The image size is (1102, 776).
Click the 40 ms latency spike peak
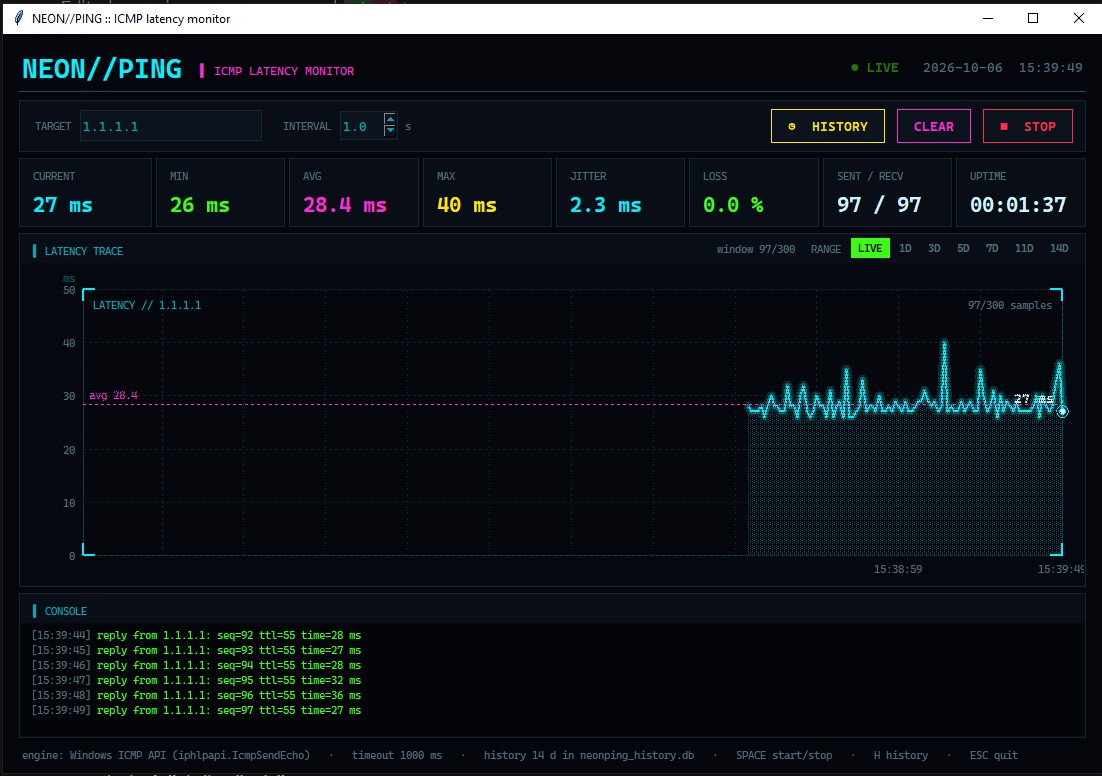(x=944, y=343)
